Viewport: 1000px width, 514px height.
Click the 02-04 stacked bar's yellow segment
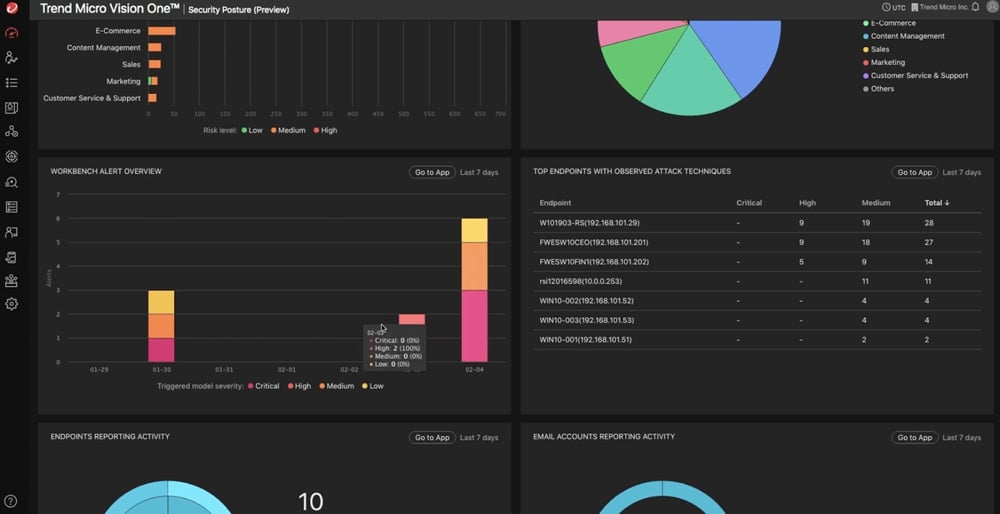(474, 230)
